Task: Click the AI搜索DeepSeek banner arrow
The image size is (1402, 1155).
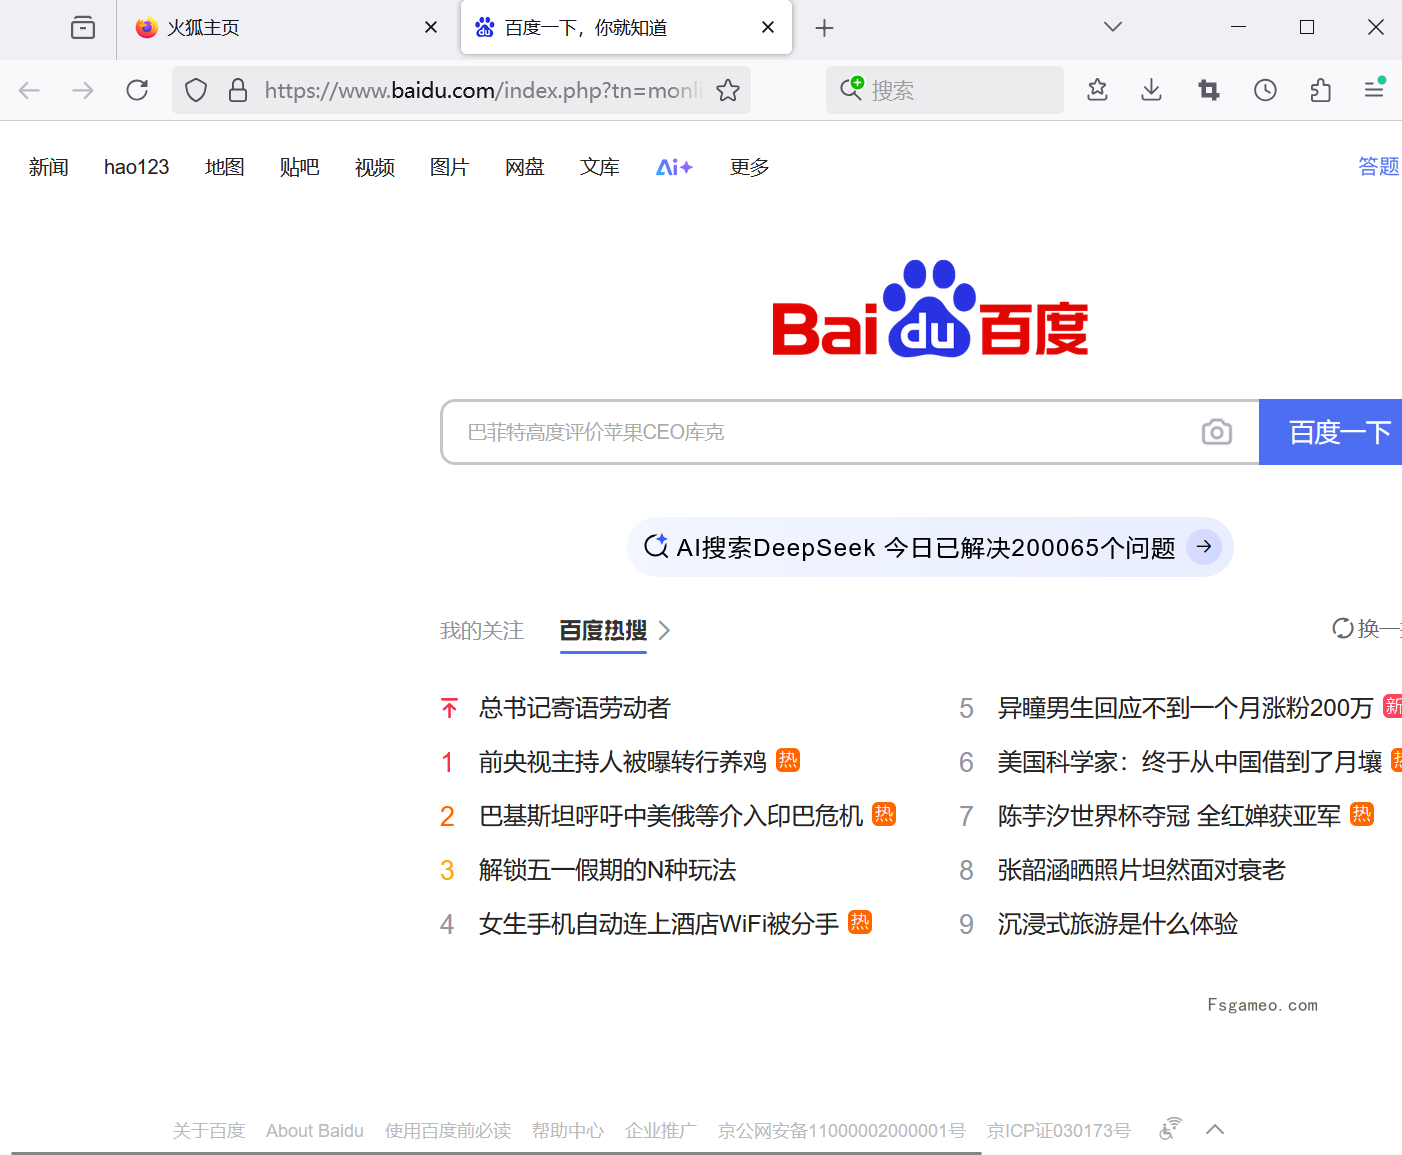Action: (x=1203, y=547)
